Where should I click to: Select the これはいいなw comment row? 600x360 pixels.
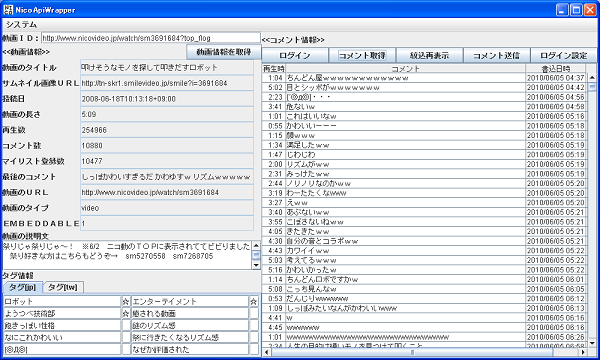(x=424, y=116)
